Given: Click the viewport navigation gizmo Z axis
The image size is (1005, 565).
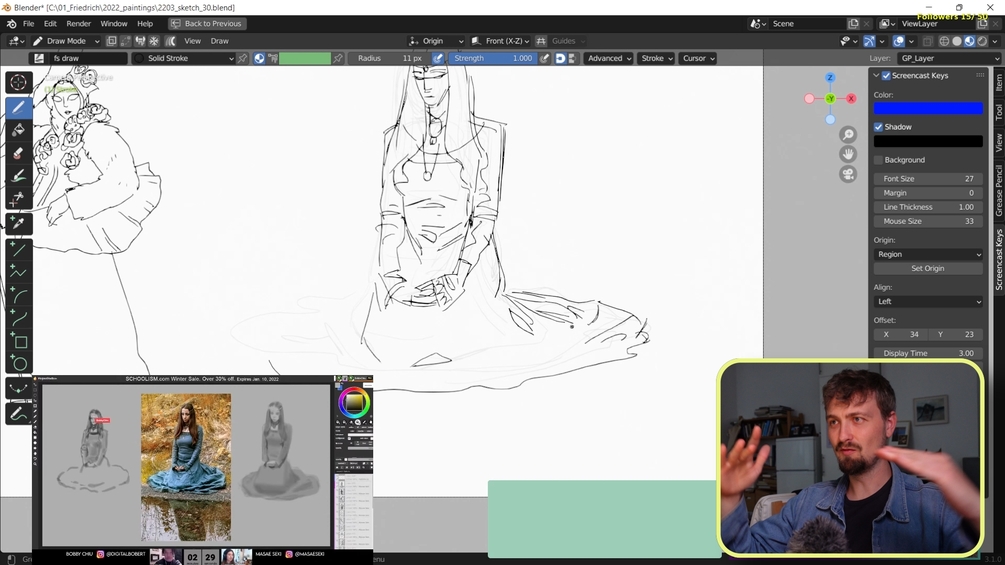Looking at the screenshot, I should point(830,78).
